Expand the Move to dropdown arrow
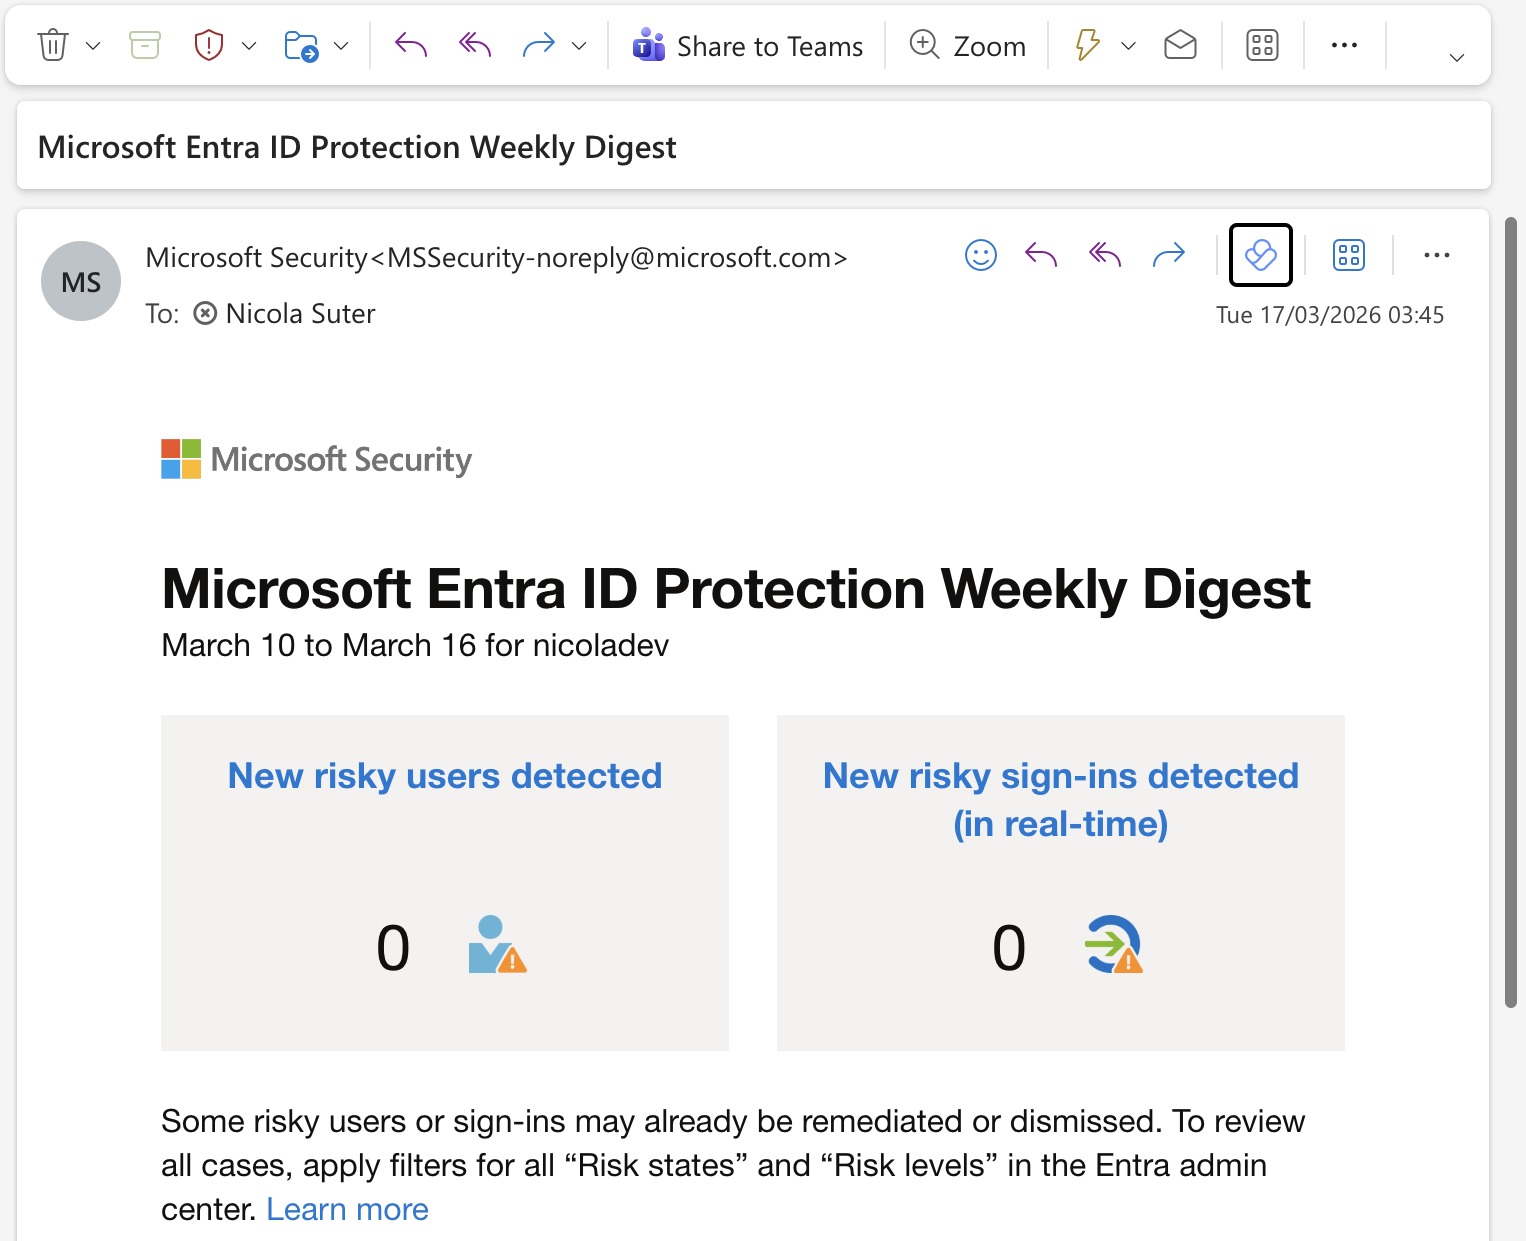 [x=341, y=45]
